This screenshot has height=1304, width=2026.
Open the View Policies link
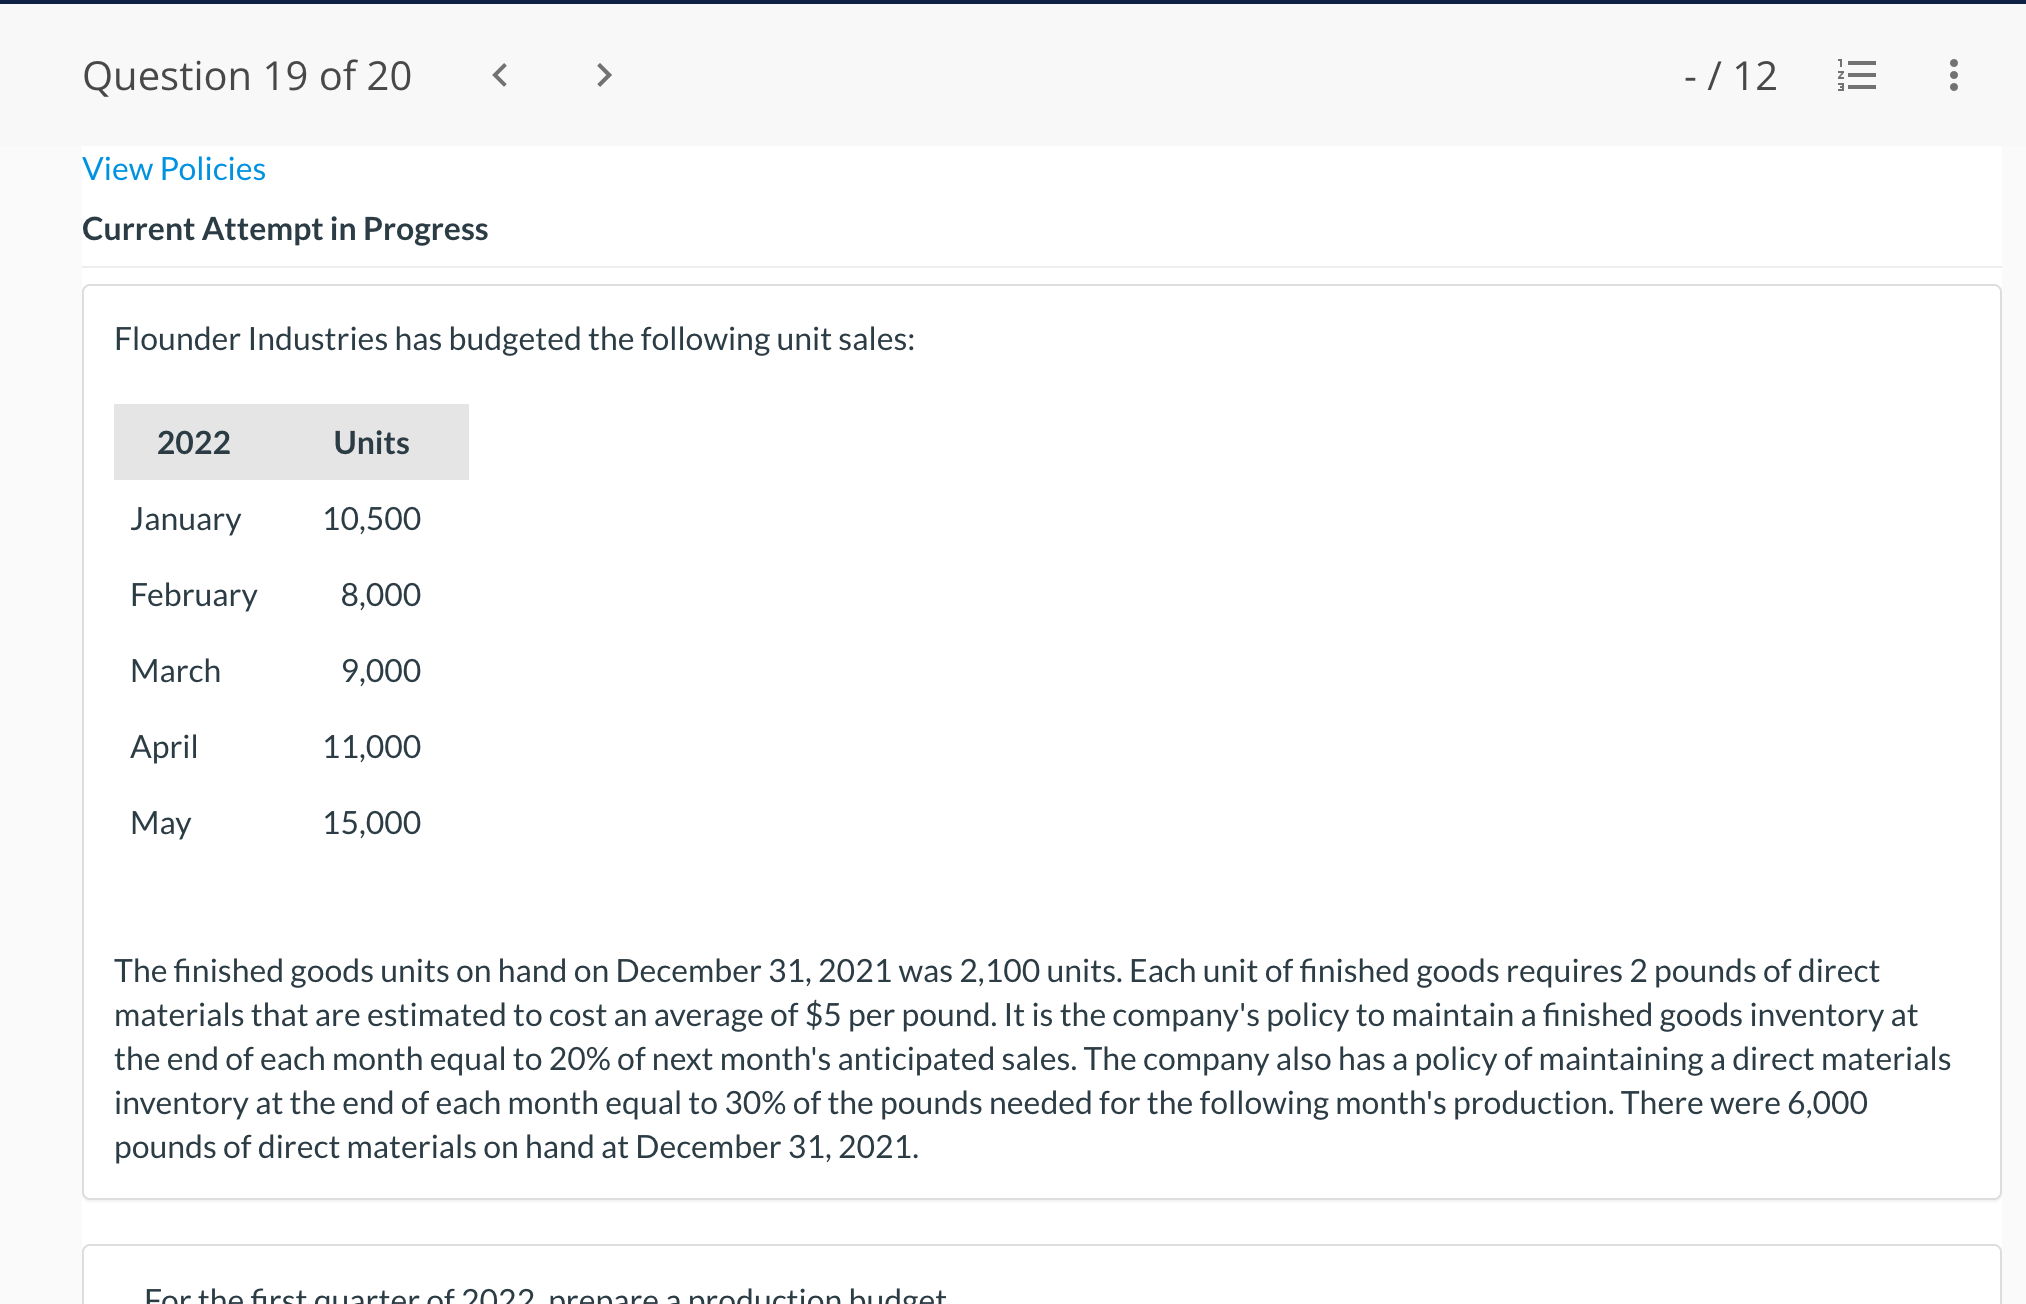click(174, 169)
